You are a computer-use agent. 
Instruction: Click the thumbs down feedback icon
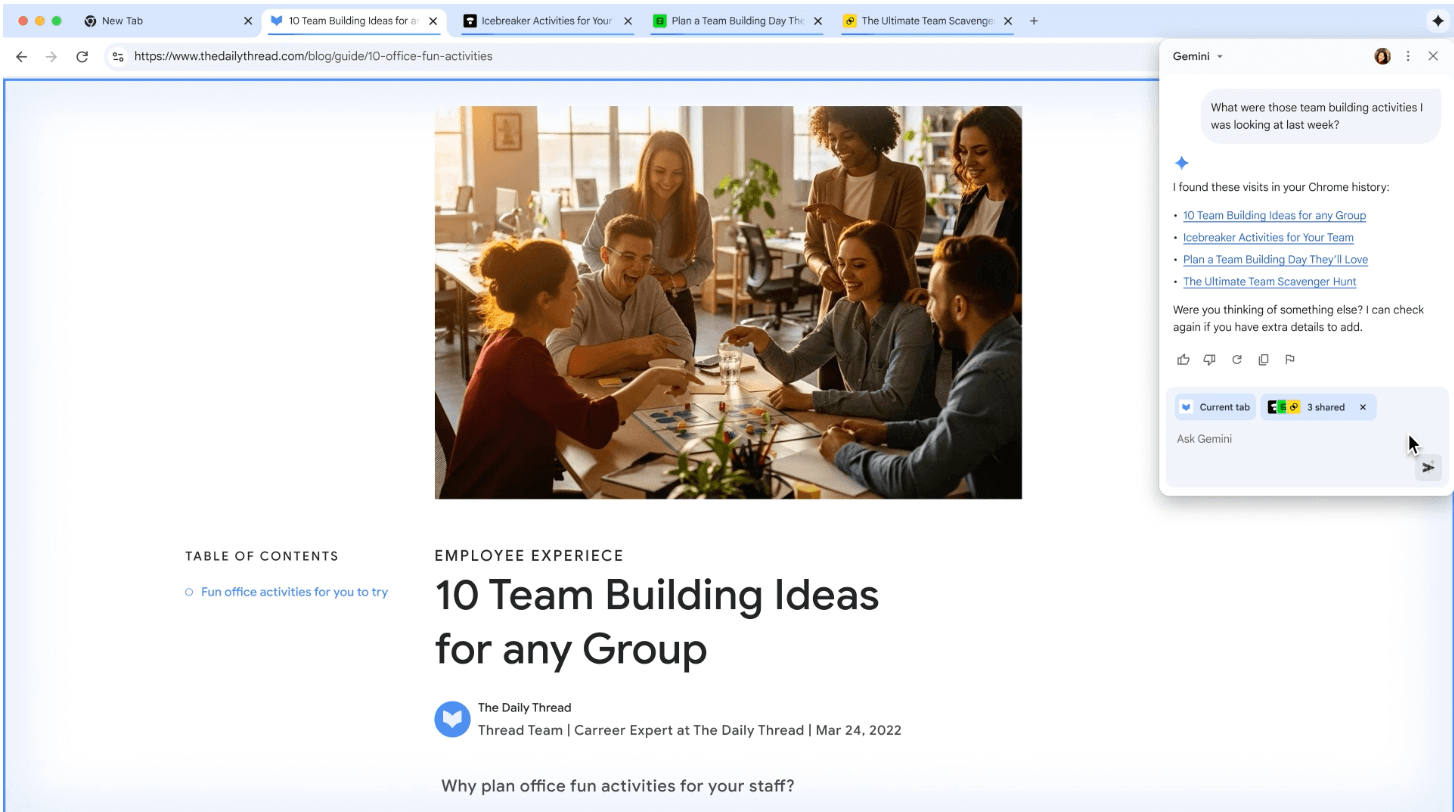1209,360
